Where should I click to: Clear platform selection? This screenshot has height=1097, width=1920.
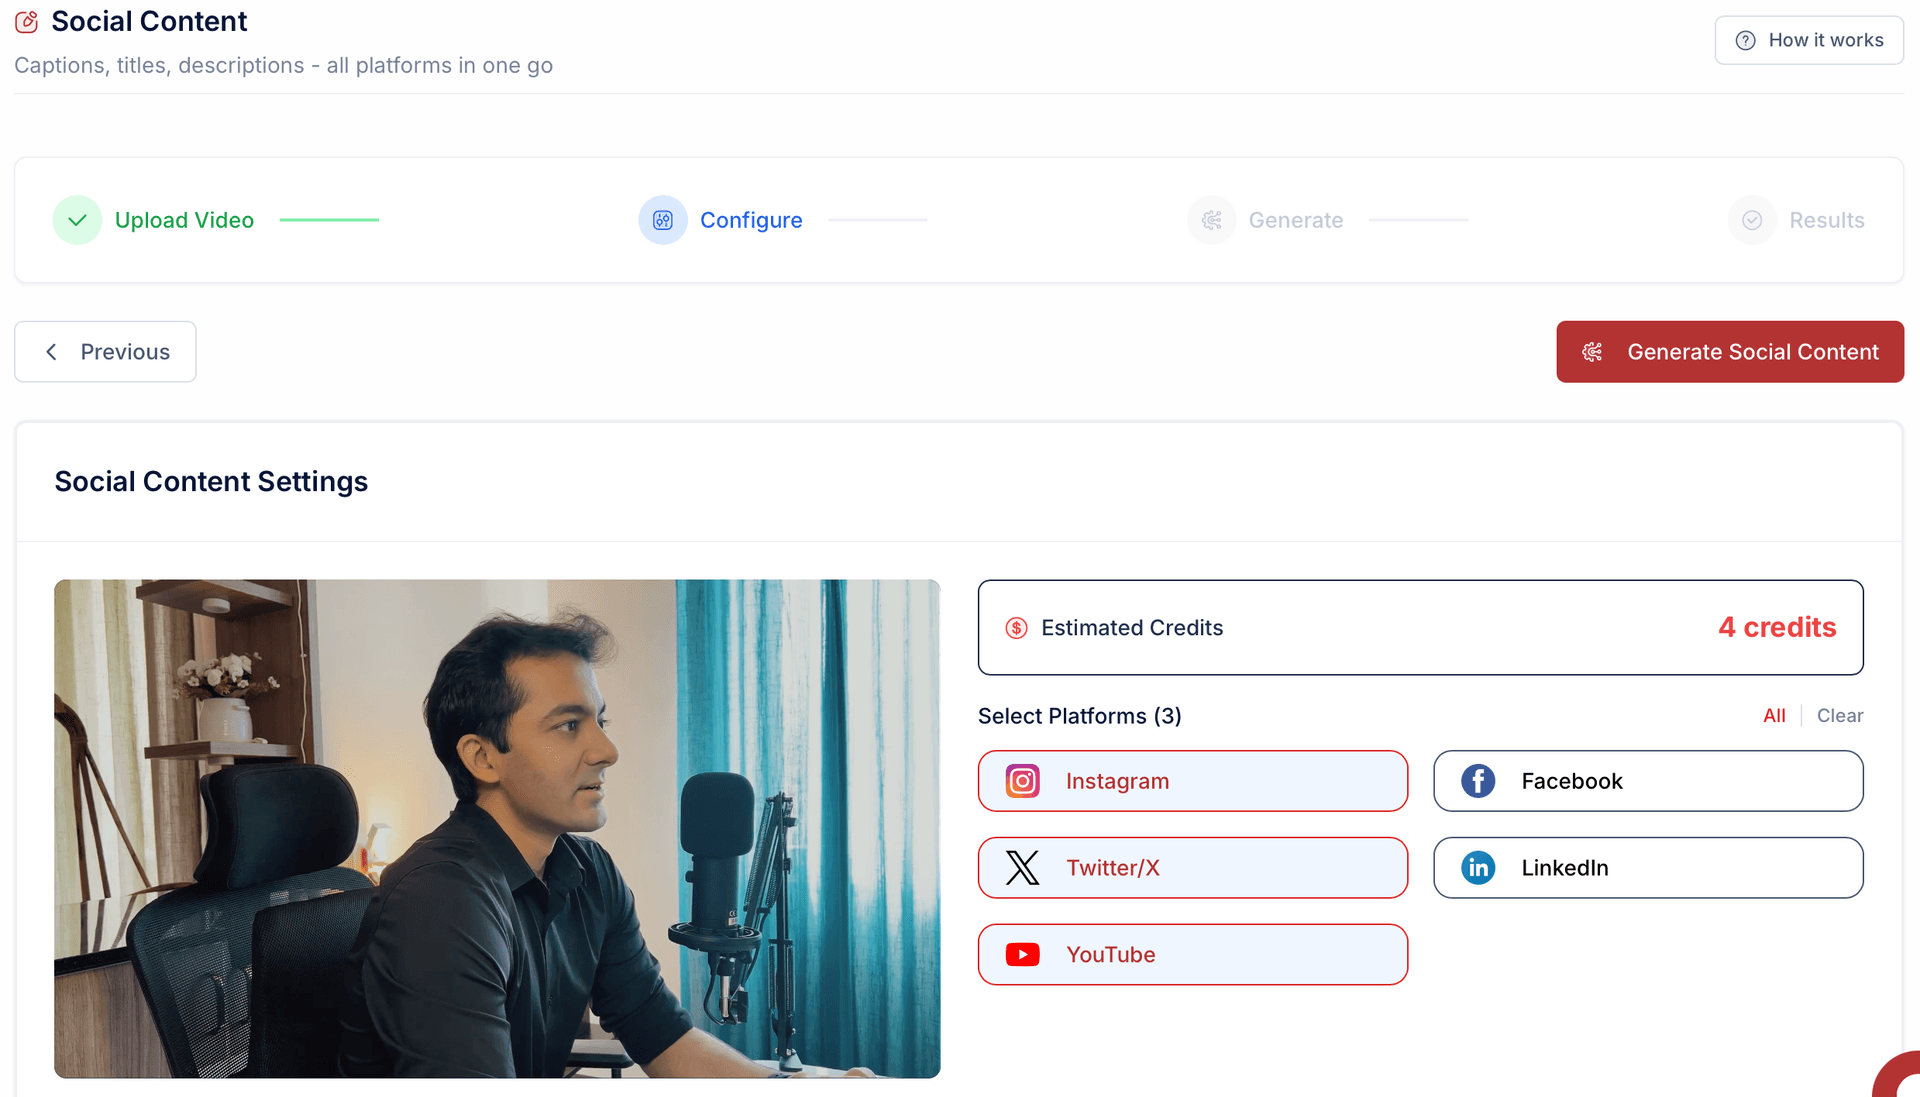[1839, 716]
